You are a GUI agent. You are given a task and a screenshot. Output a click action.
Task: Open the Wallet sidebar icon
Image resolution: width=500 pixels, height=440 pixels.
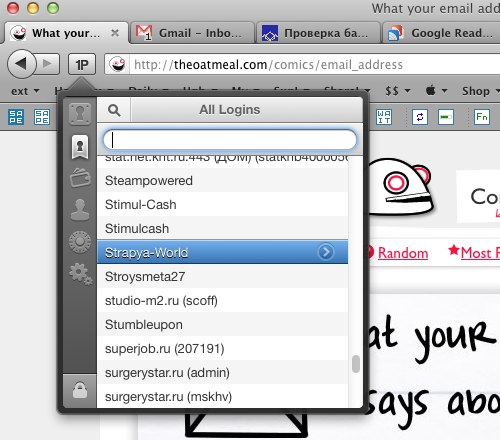[x=80, y=178]
